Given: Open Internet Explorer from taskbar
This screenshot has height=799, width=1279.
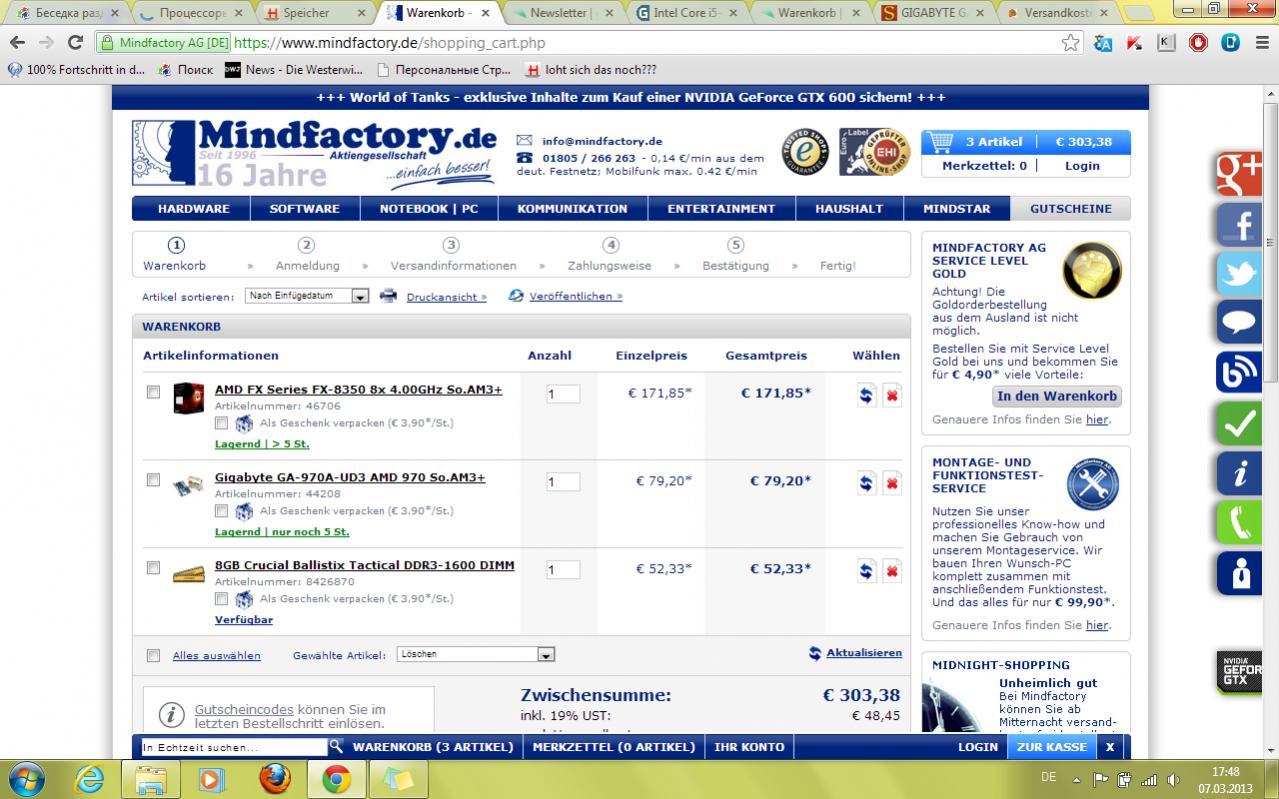Looking at the screenshot, I should (90, 779).
